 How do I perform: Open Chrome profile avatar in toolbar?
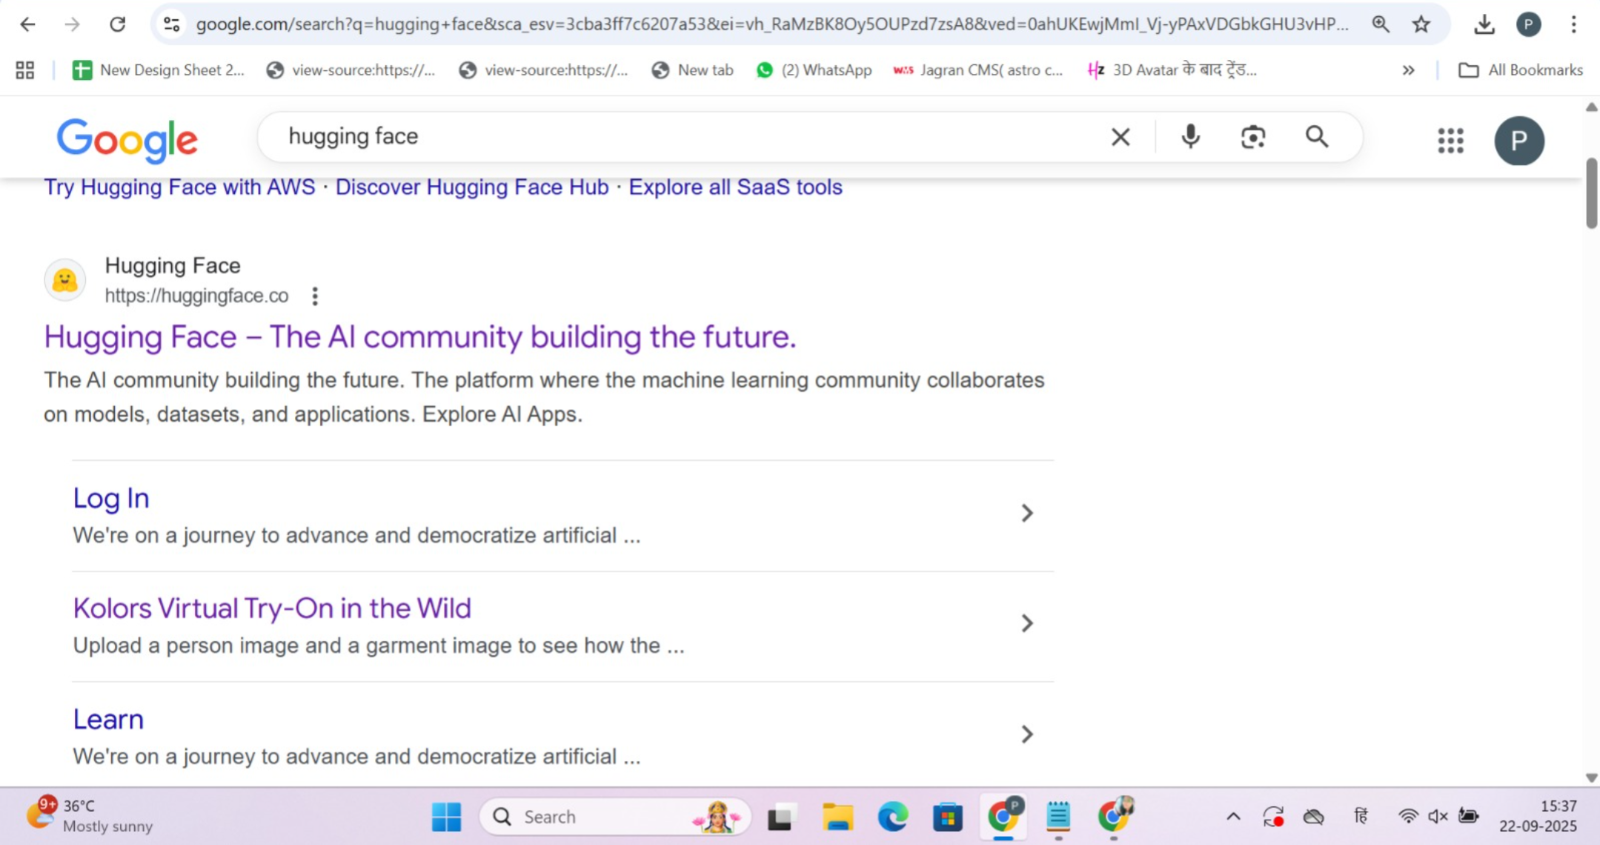[x=1528, y=24]
